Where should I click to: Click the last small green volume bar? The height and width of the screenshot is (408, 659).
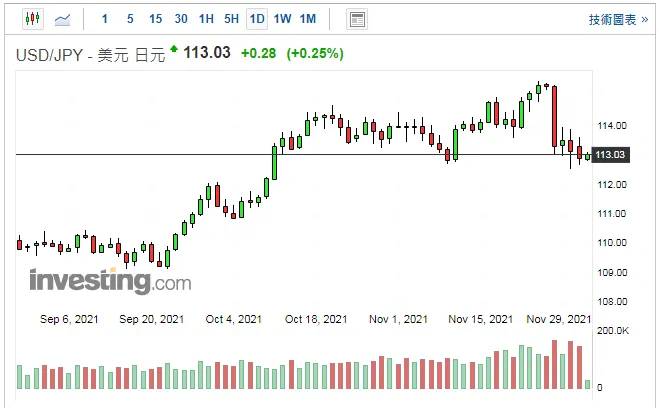[587, 384]
